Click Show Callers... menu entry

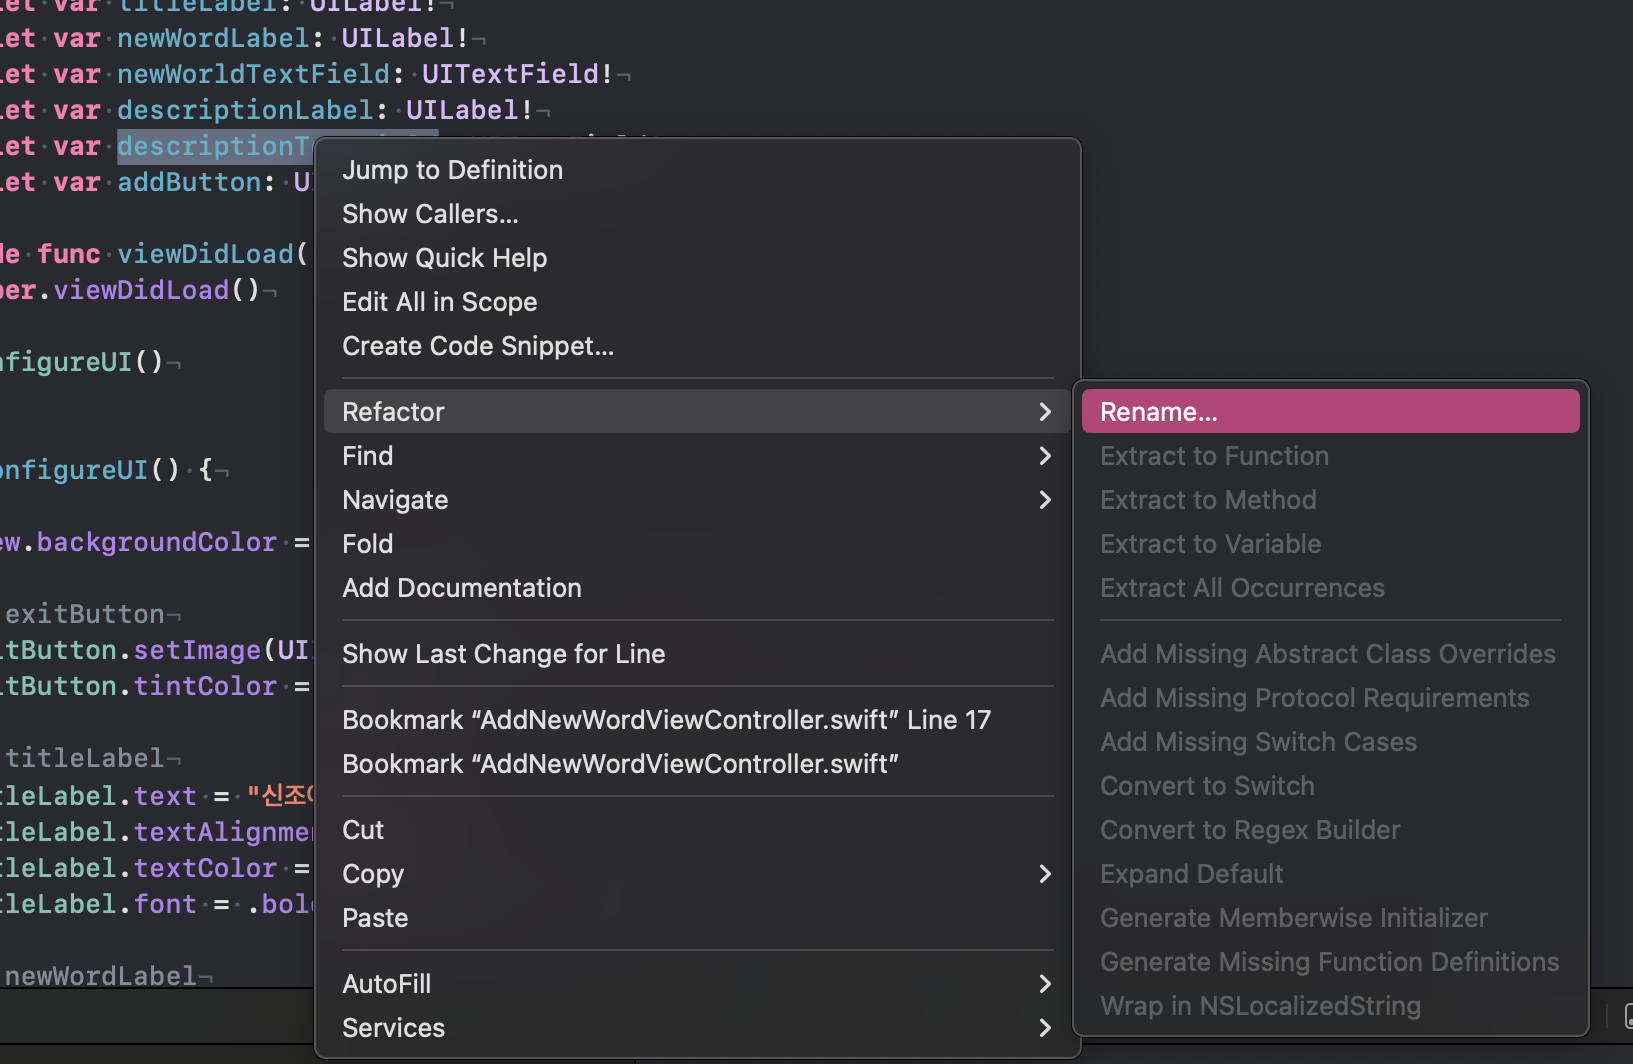click(430, 214)
